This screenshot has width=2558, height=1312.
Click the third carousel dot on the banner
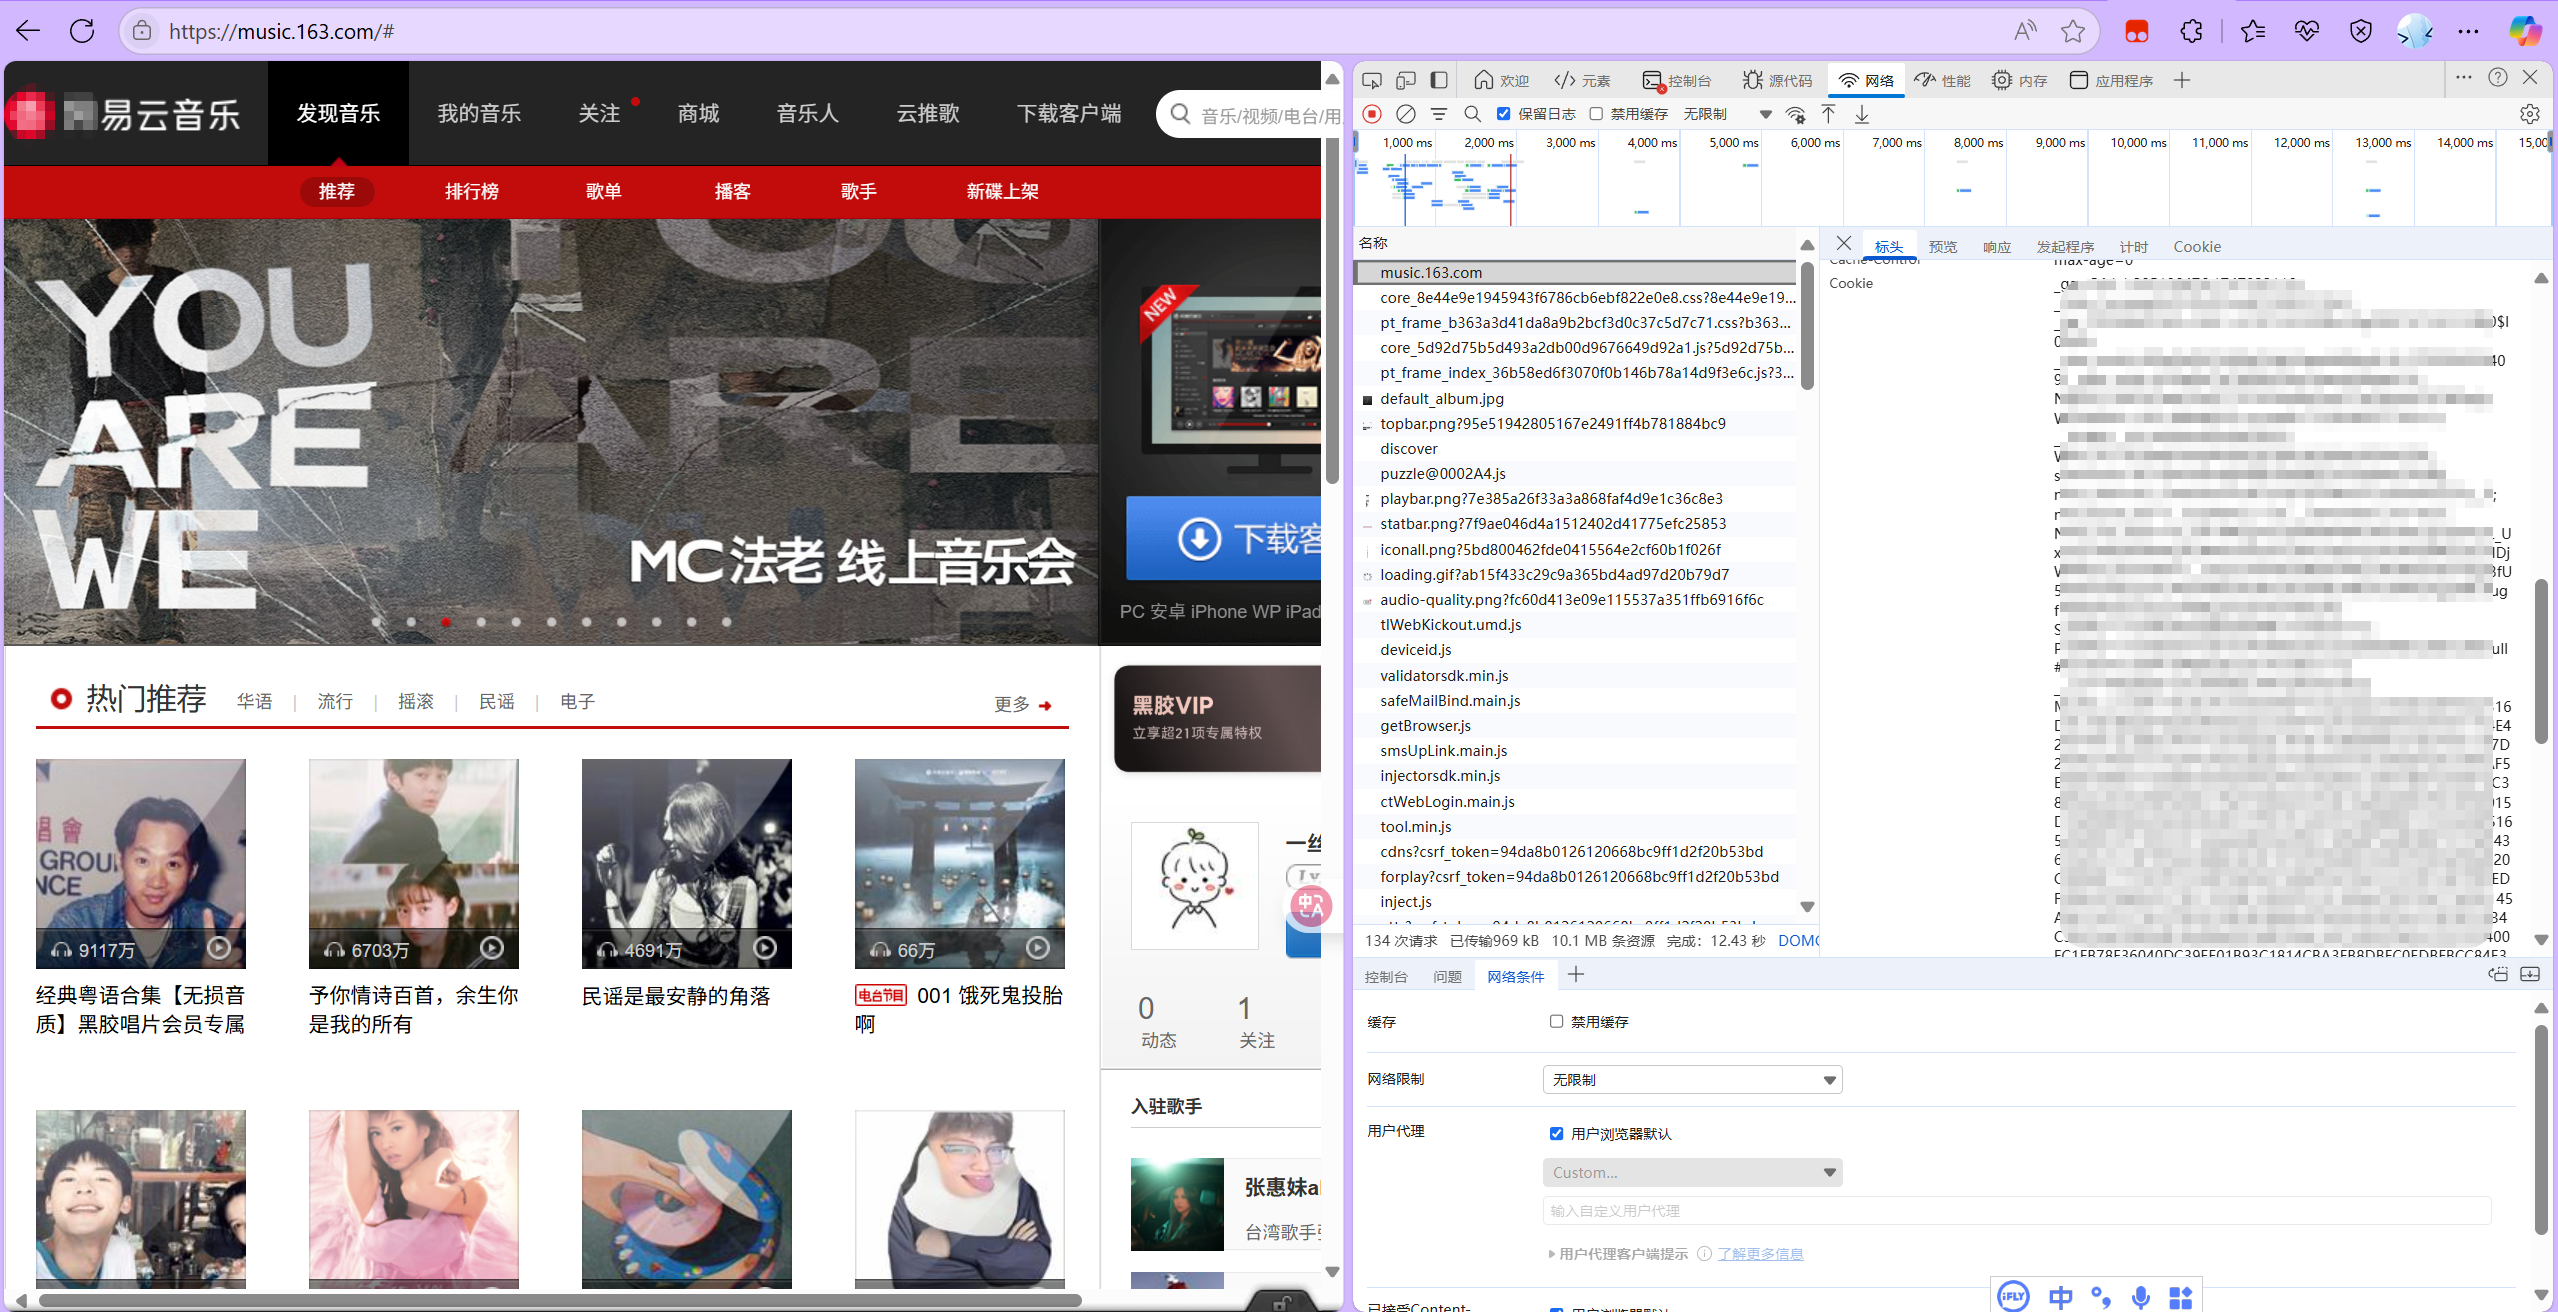[x=446, y=622]
